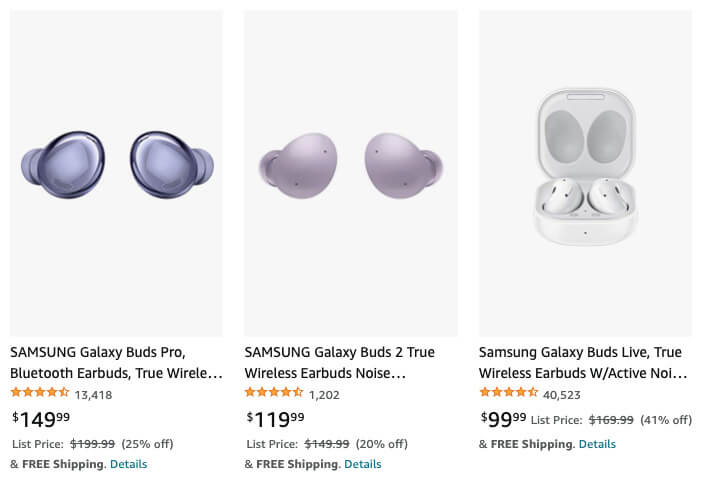Image resolution: width=706 pixels, height=490 pixels.
Task: Open the 13,418 reviews count
Action: pos(93,394)
